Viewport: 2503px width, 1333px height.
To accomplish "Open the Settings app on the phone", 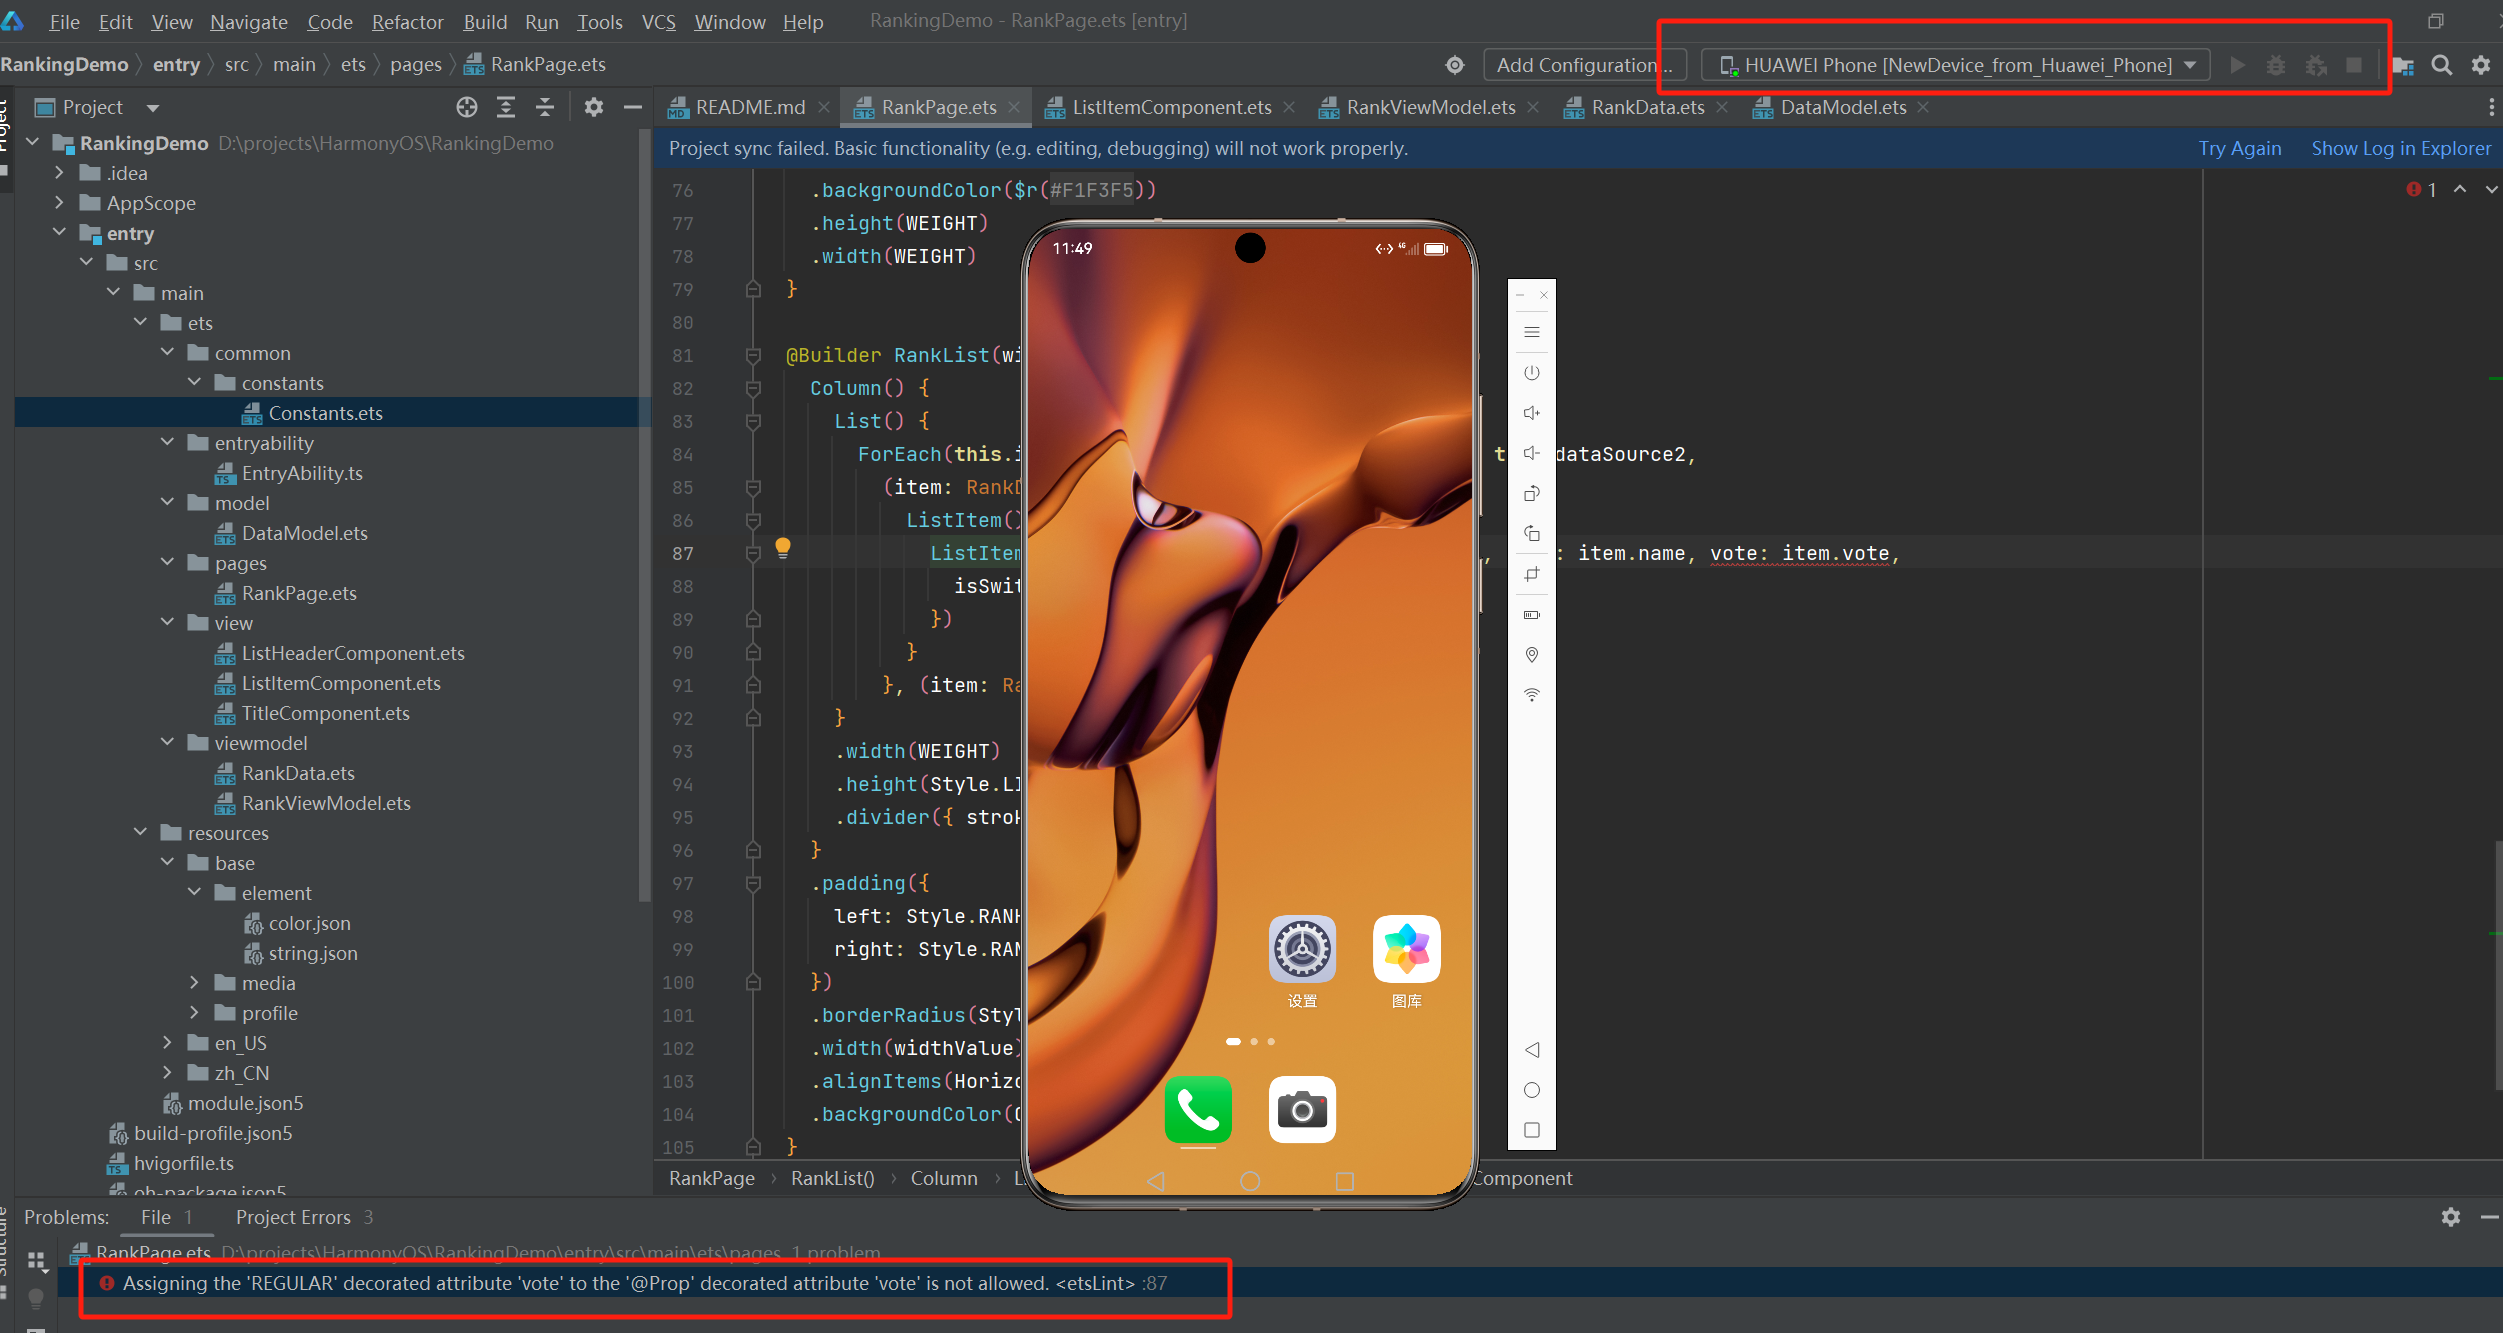I will click(1302, 949).
